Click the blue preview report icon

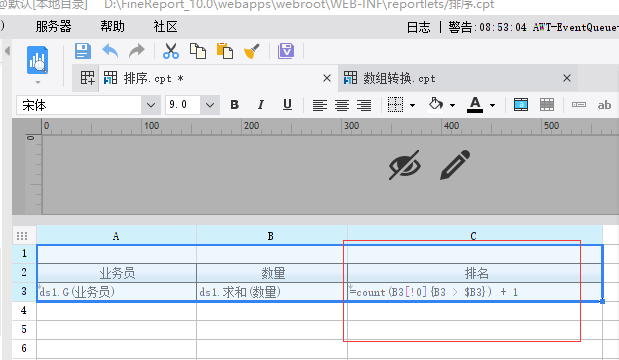point(38,60)
